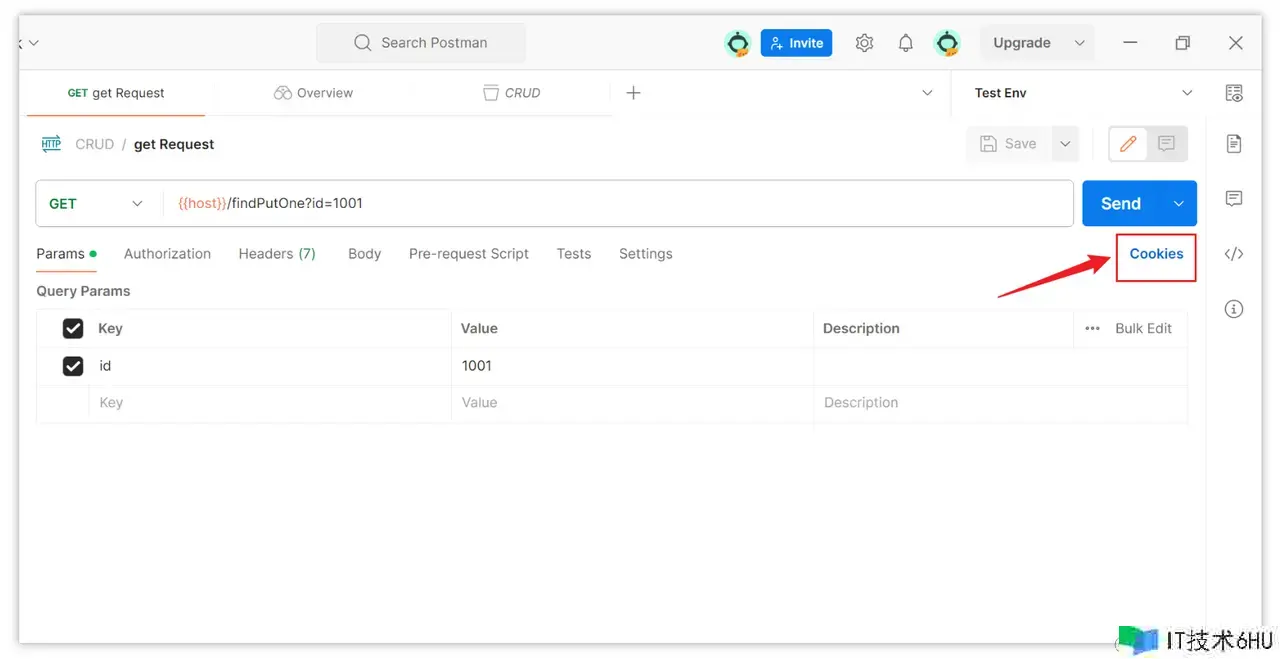This screenshot has width=1280, height=659.
Task: Open the notifications bell
Action: 906,43
